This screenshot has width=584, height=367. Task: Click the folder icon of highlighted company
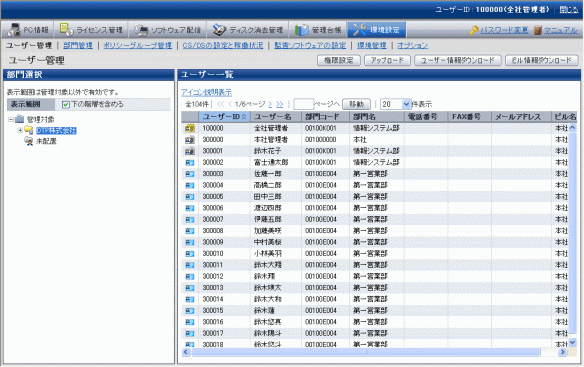[x=29, y=130]
